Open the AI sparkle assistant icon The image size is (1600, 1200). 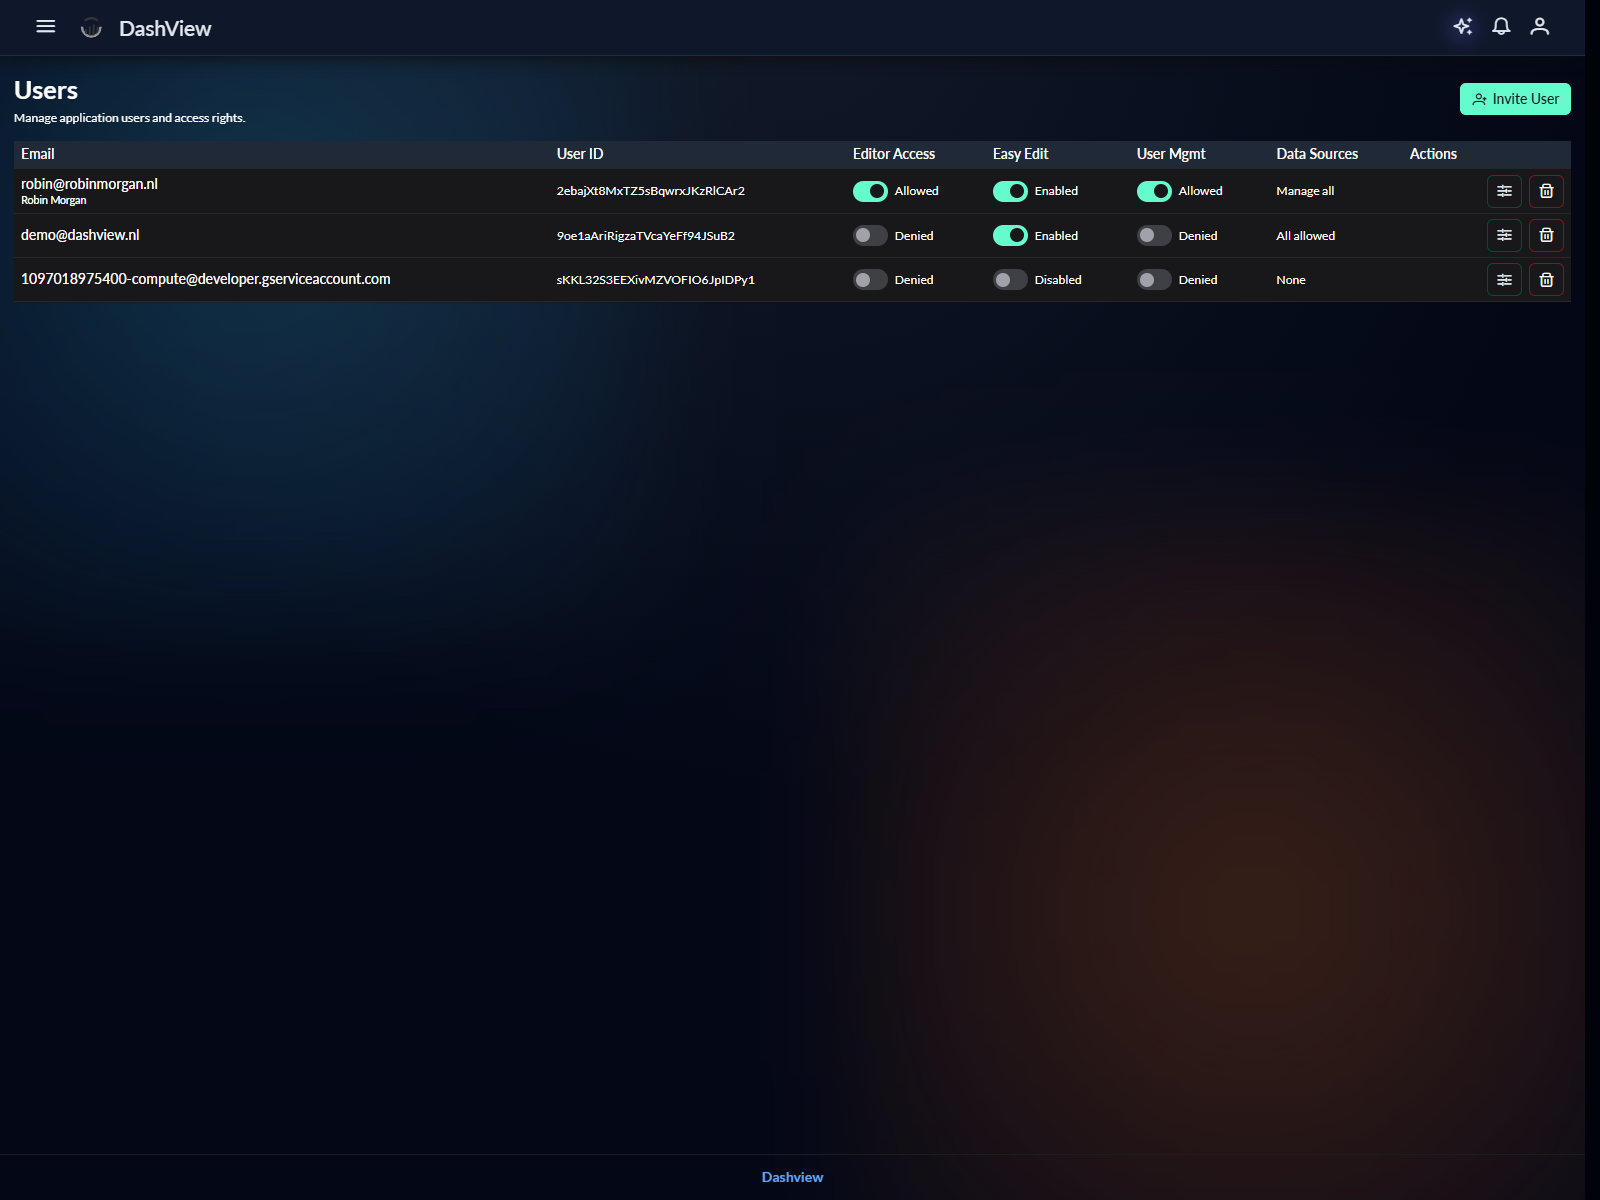(x=1462, y=27)
